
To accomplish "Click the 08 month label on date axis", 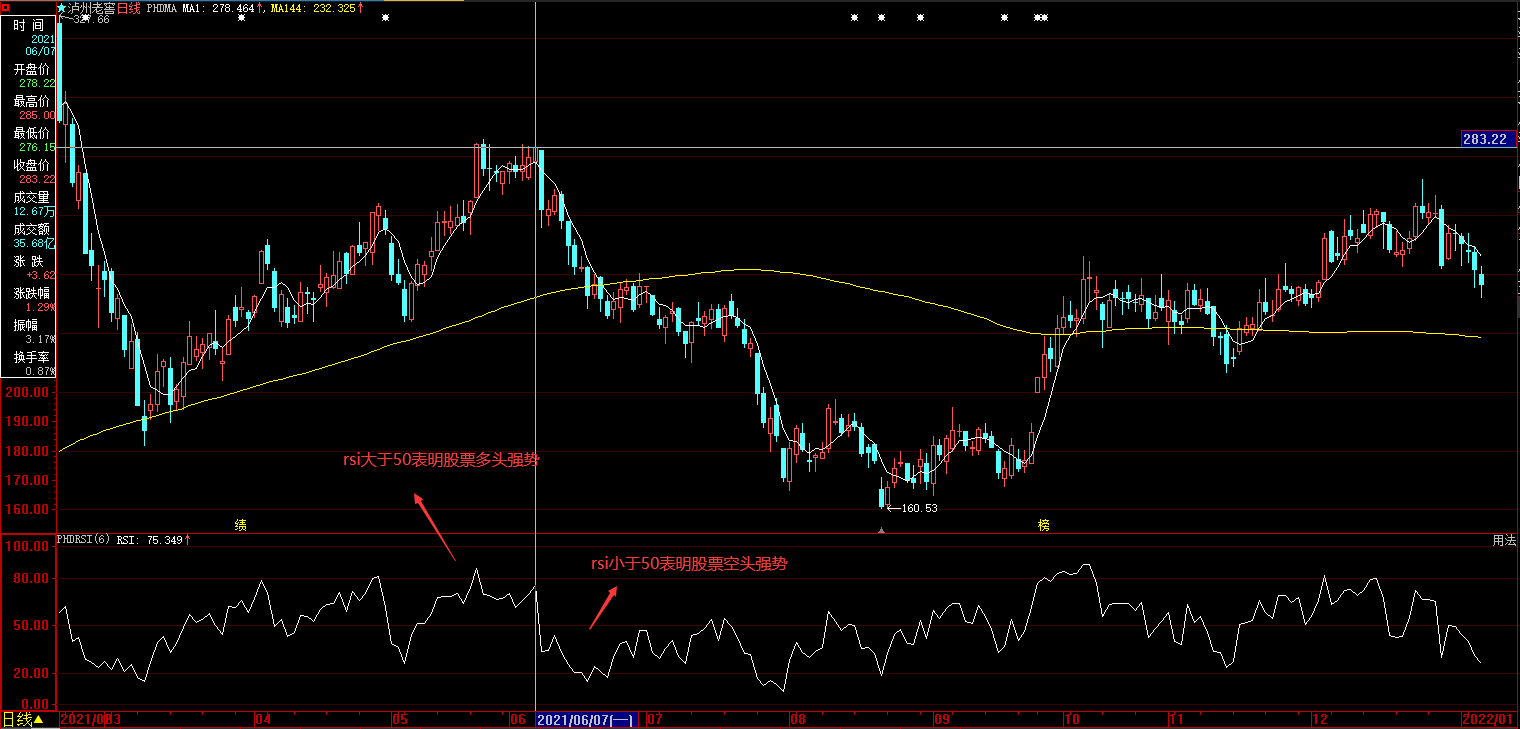I will (x=797, y=719).
